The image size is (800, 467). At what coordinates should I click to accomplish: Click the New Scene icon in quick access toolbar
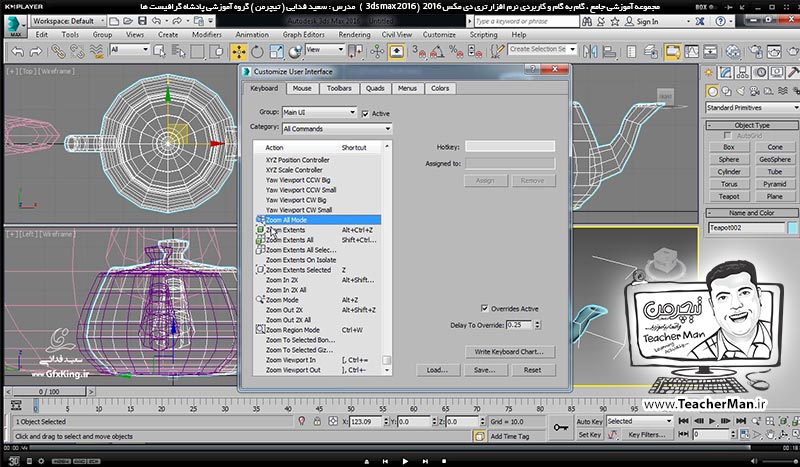pos(114,21)
